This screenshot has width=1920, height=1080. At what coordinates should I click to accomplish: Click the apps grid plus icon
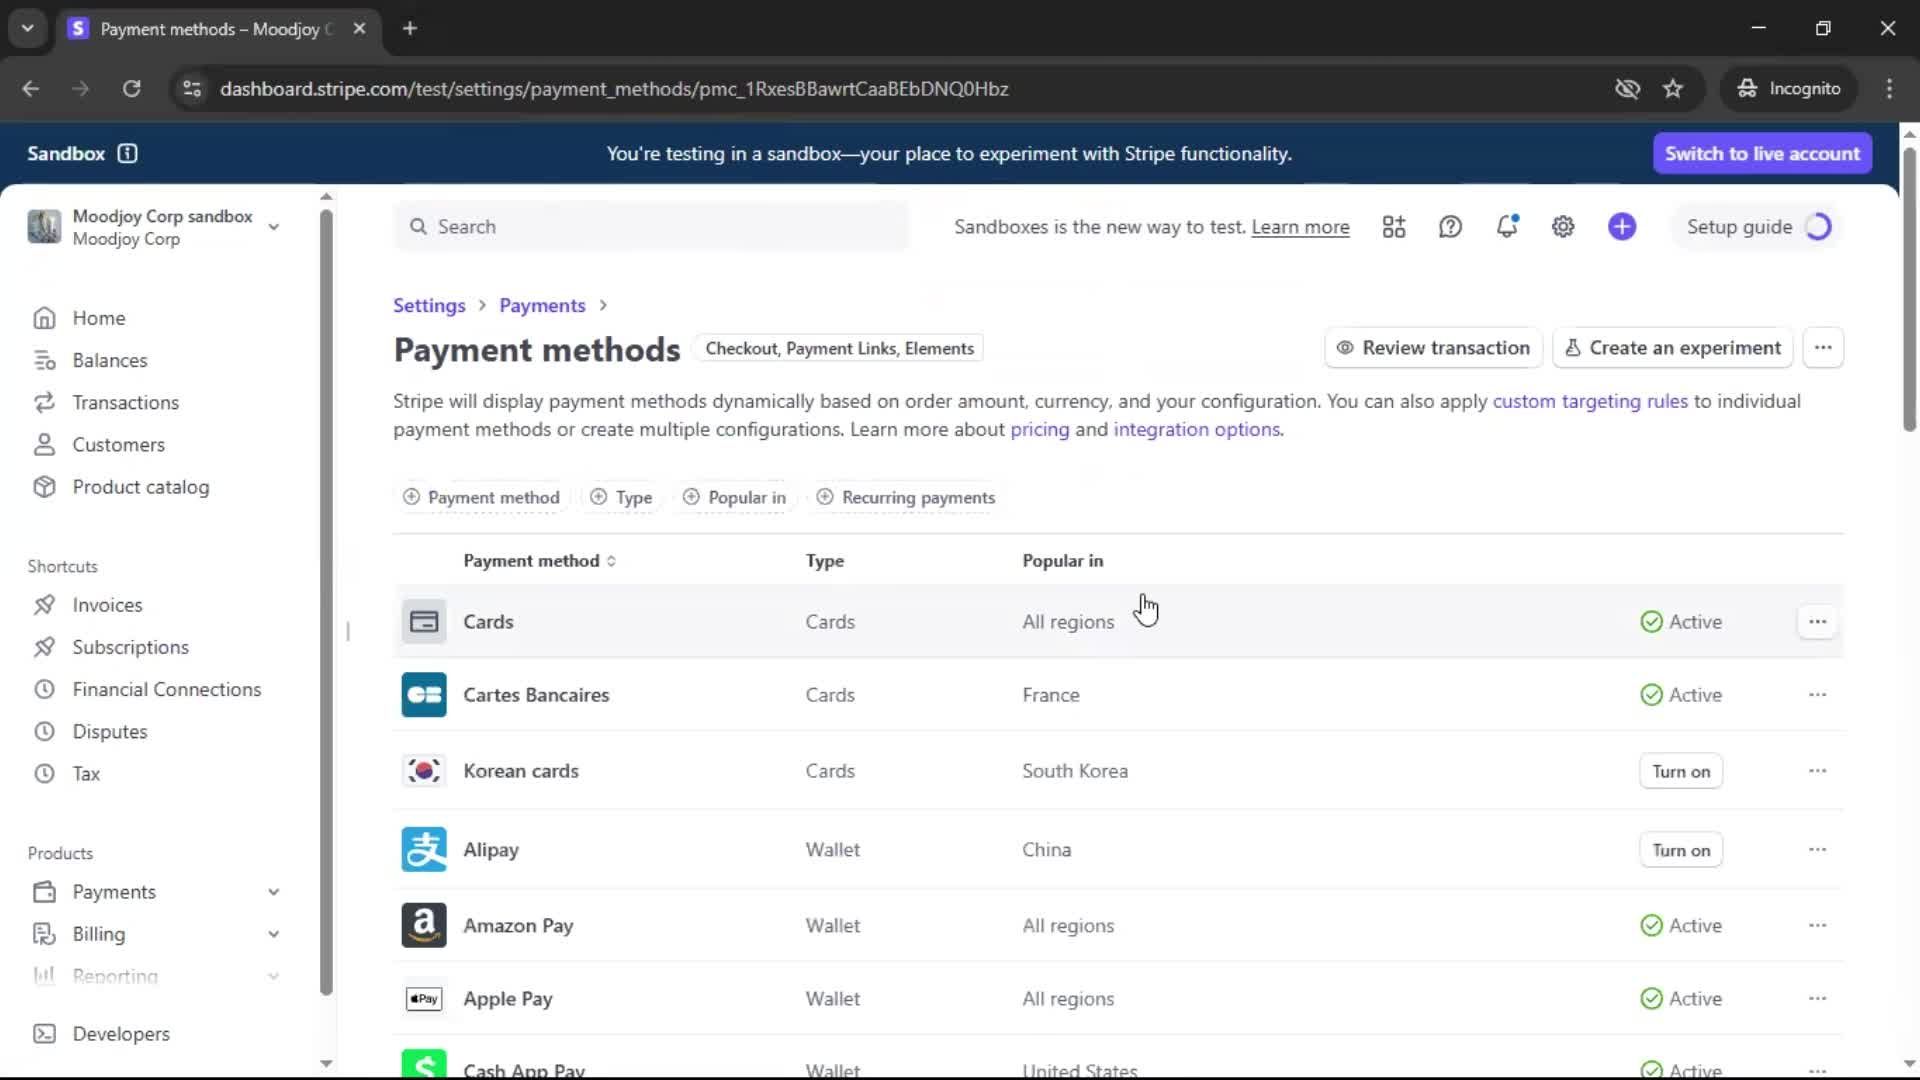[x=1394, y=227]
